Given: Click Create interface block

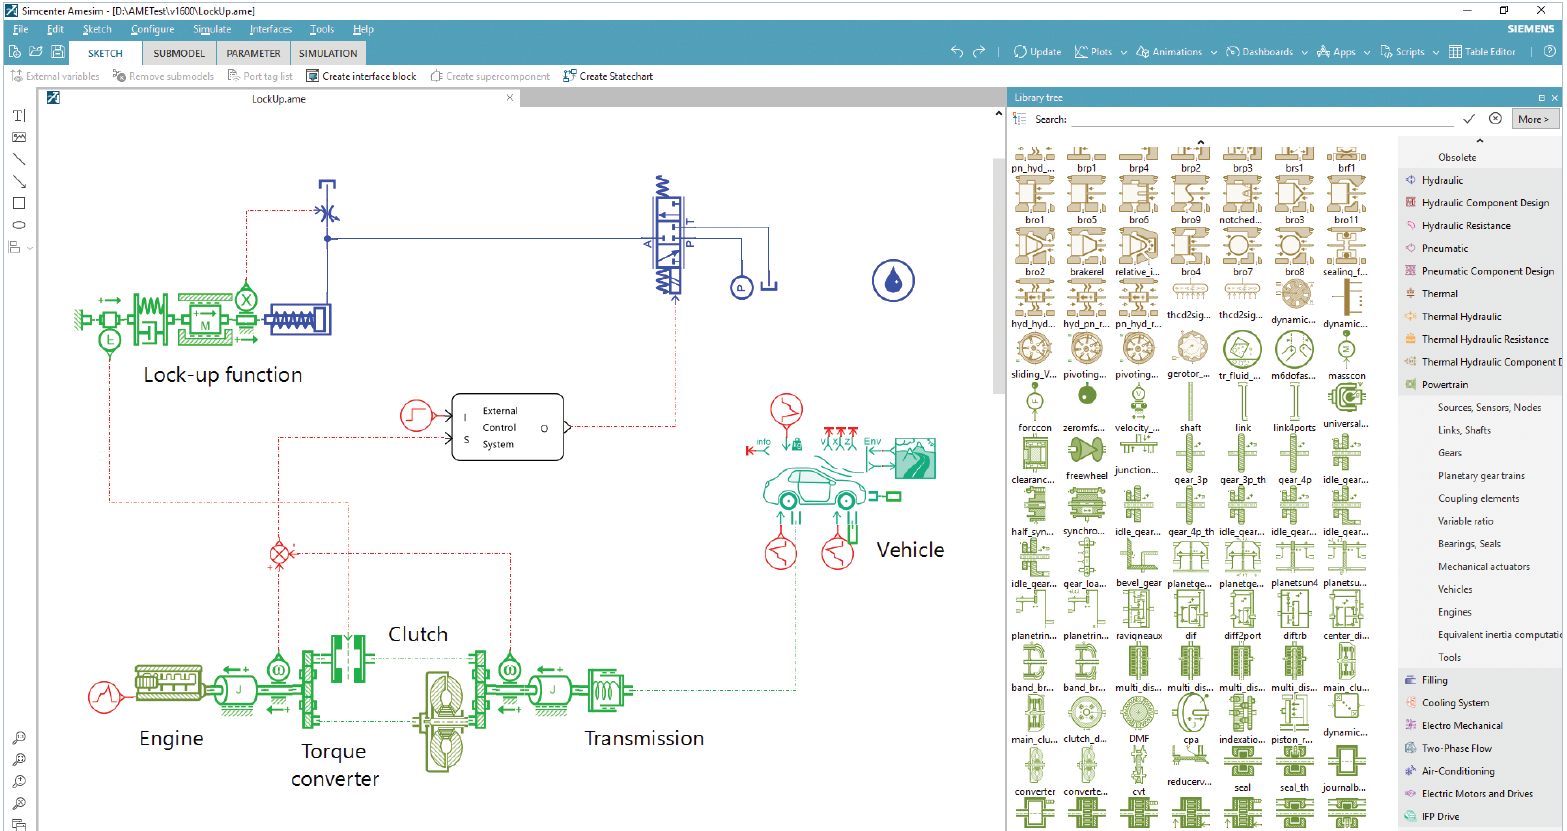Looking at the screenshot, I should pyautogui.click(x=361, y=76).
